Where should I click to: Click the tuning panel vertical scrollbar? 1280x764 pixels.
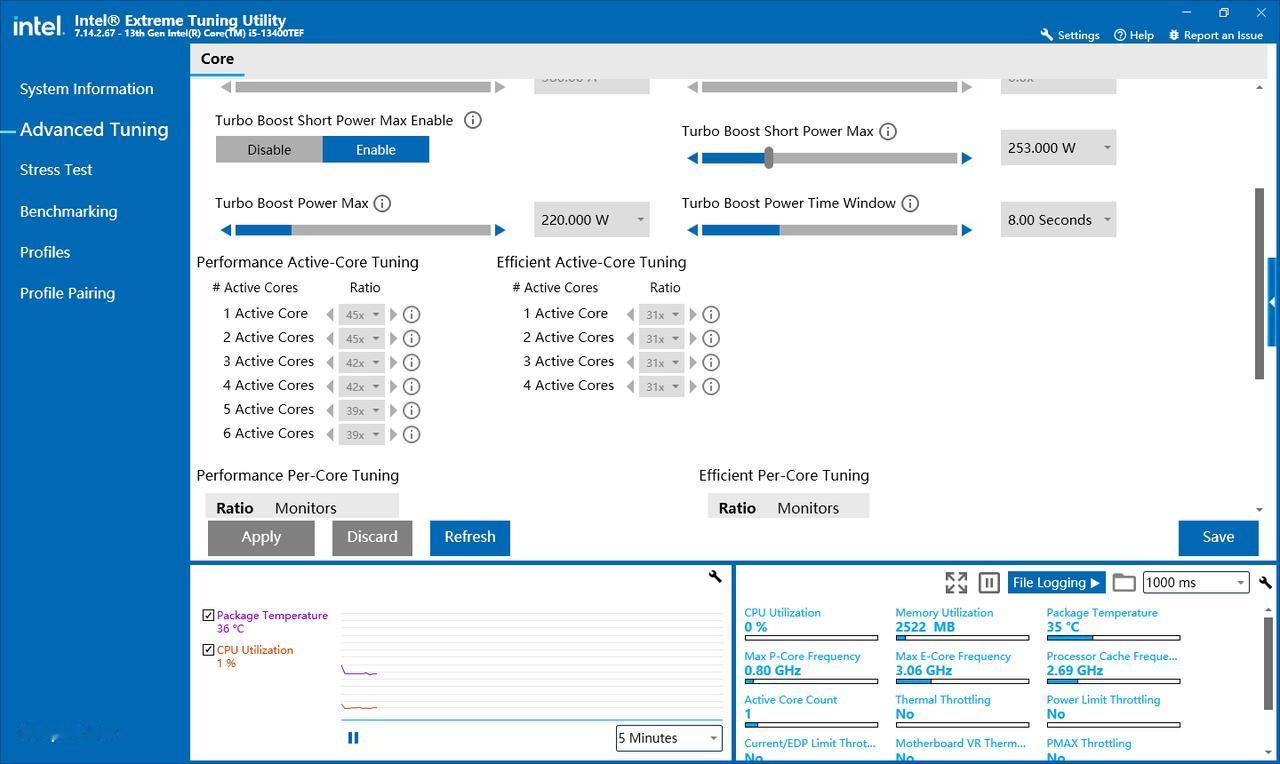[1259, 284]
